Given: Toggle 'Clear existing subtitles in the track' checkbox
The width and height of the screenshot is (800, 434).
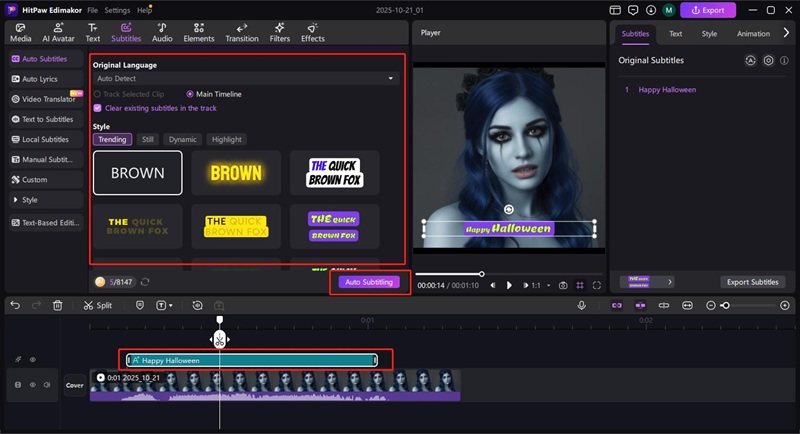Looking at the screenshot, I should point(97,108).
